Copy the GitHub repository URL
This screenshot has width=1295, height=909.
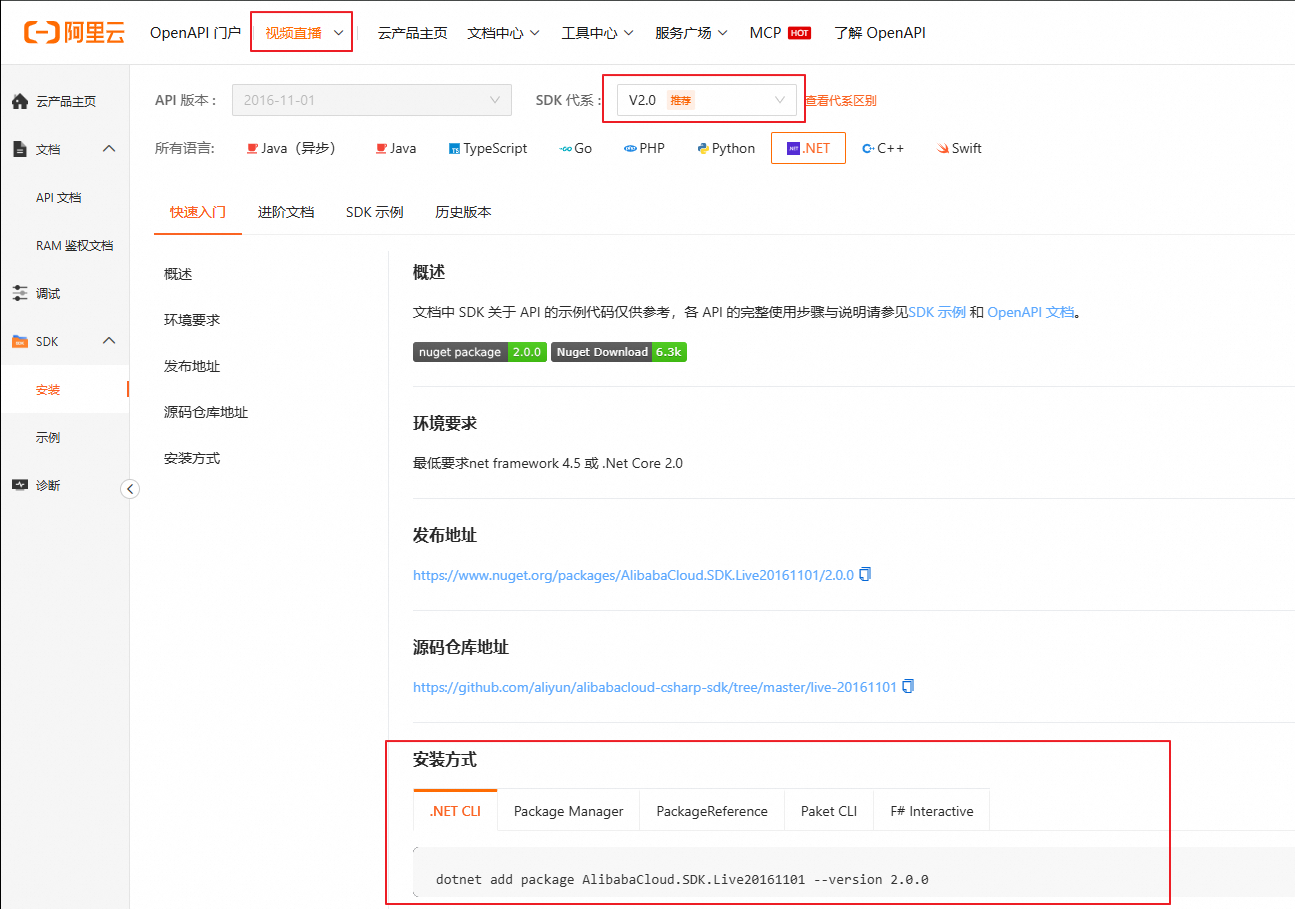coord(908,686)
